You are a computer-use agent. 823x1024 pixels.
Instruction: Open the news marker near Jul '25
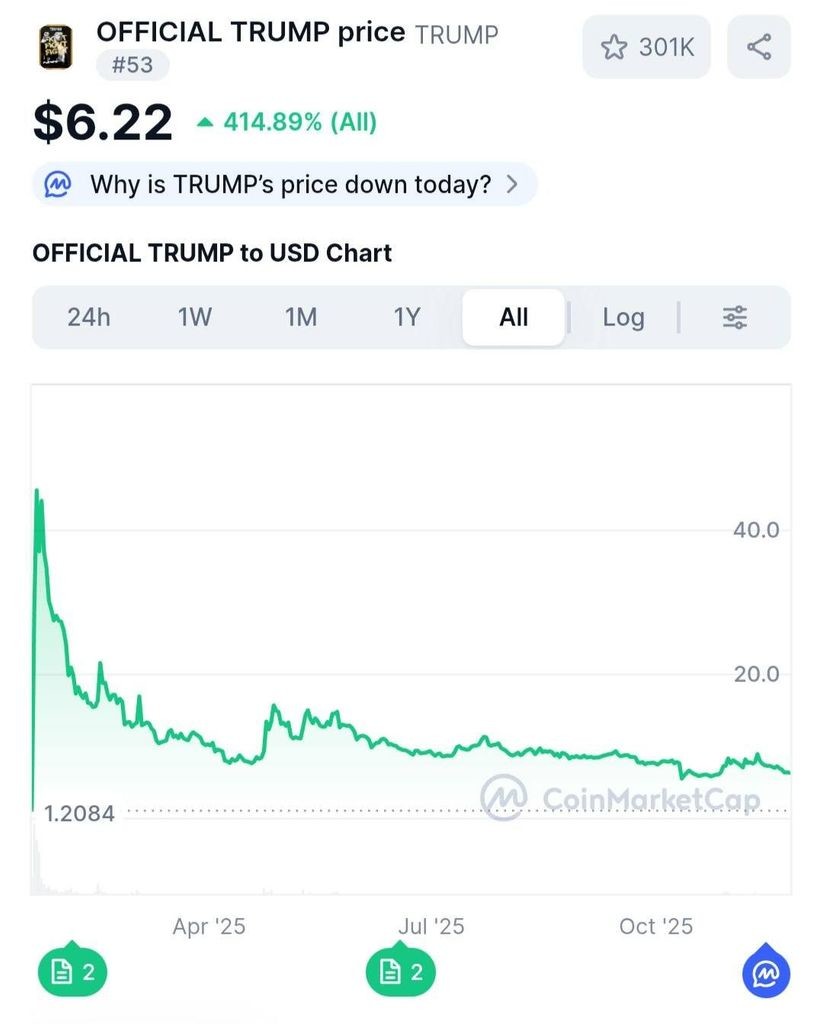[400, 972]
